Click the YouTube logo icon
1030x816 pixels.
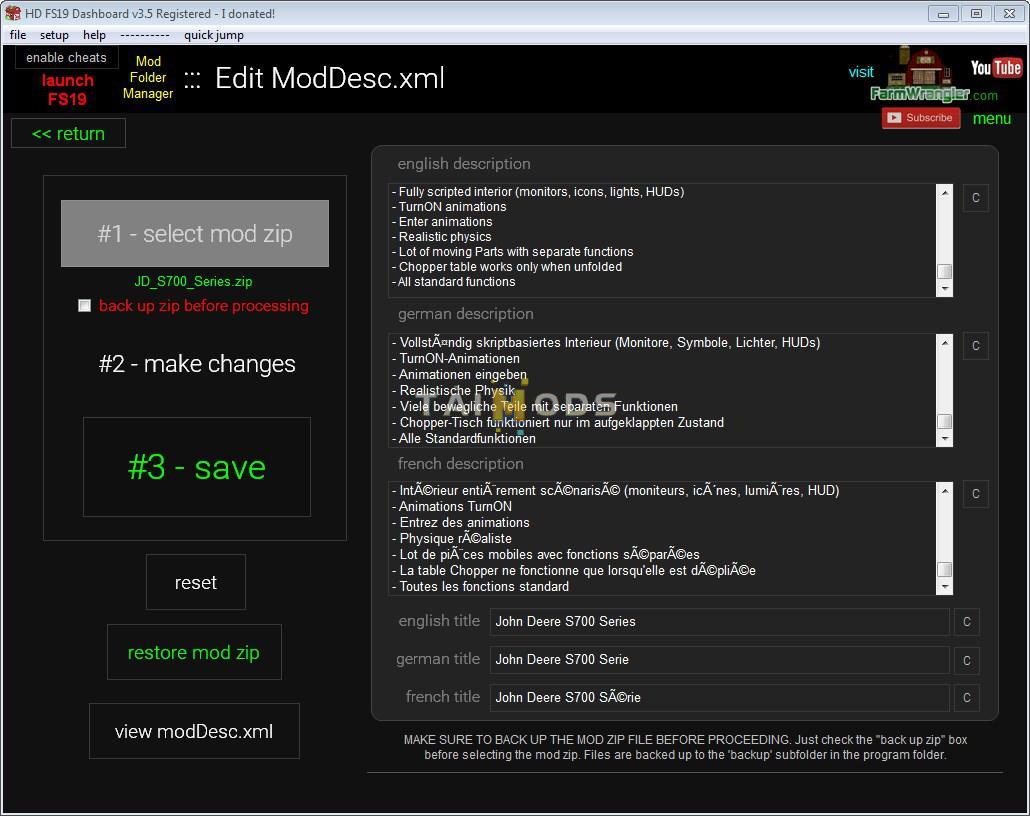996,68
